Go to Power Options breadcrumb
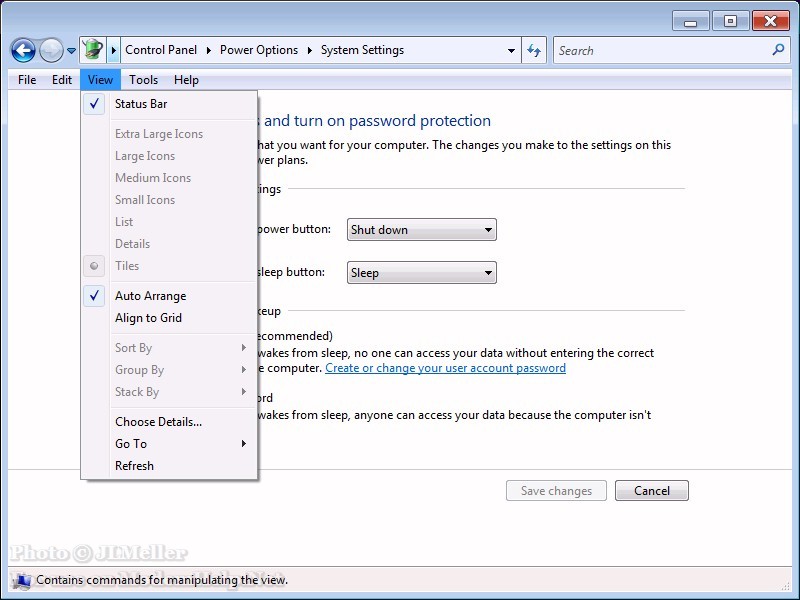Image resolution: width=800 pixels, height=600 pixels. click(259, 50)
